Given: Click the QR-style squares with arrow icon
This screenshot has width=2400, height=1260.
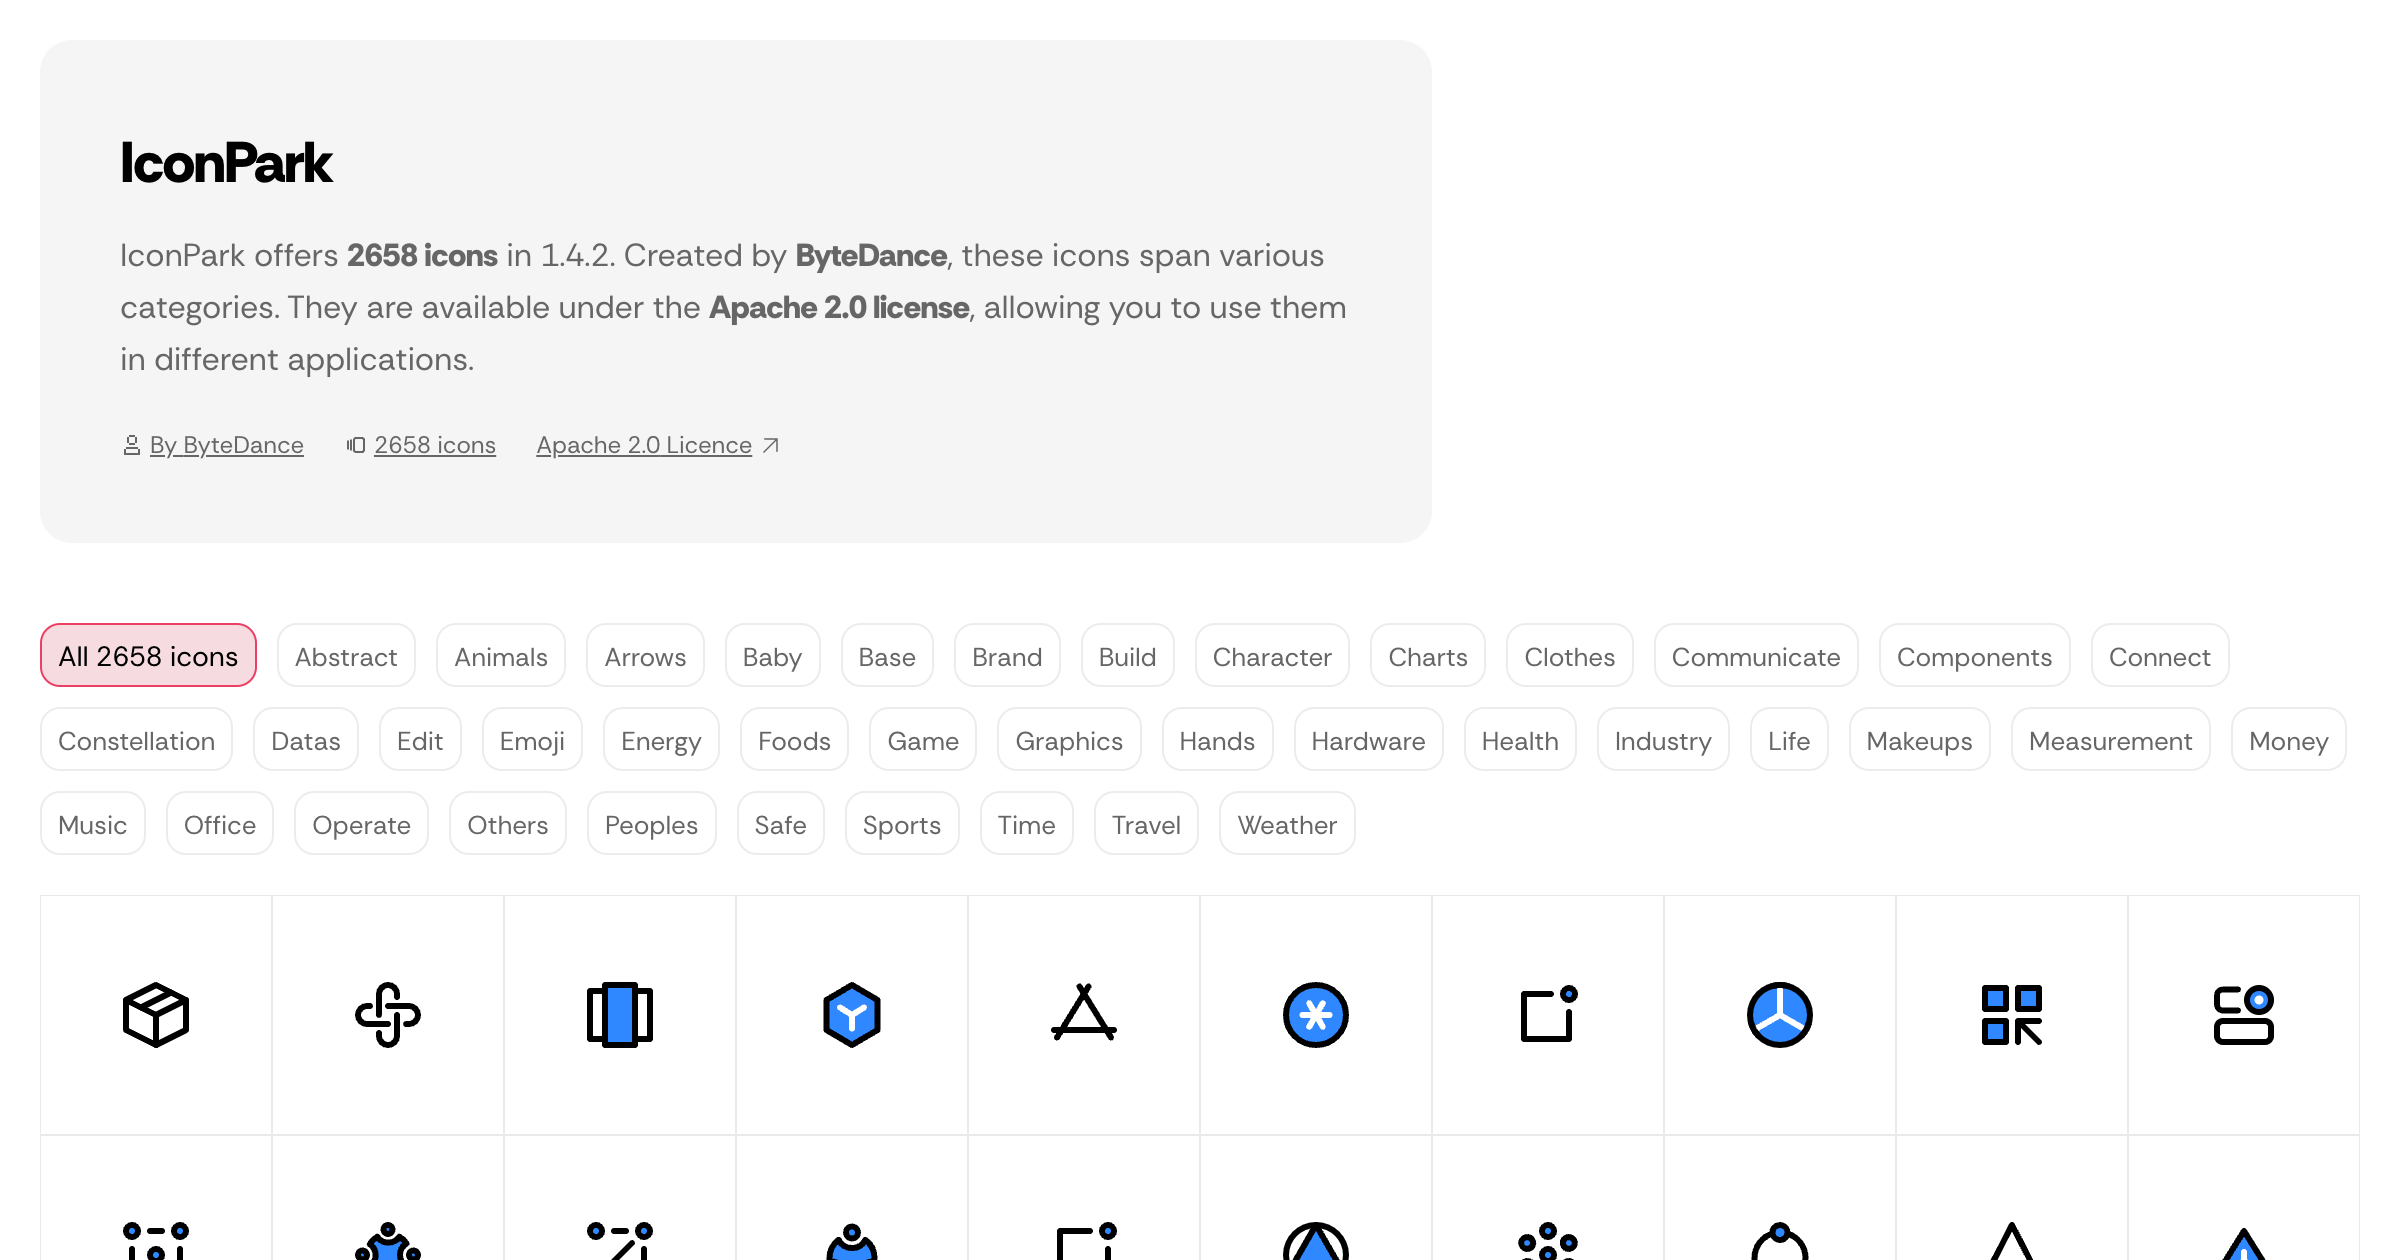Looking at the screenshot, I should click(2011, 1015).
